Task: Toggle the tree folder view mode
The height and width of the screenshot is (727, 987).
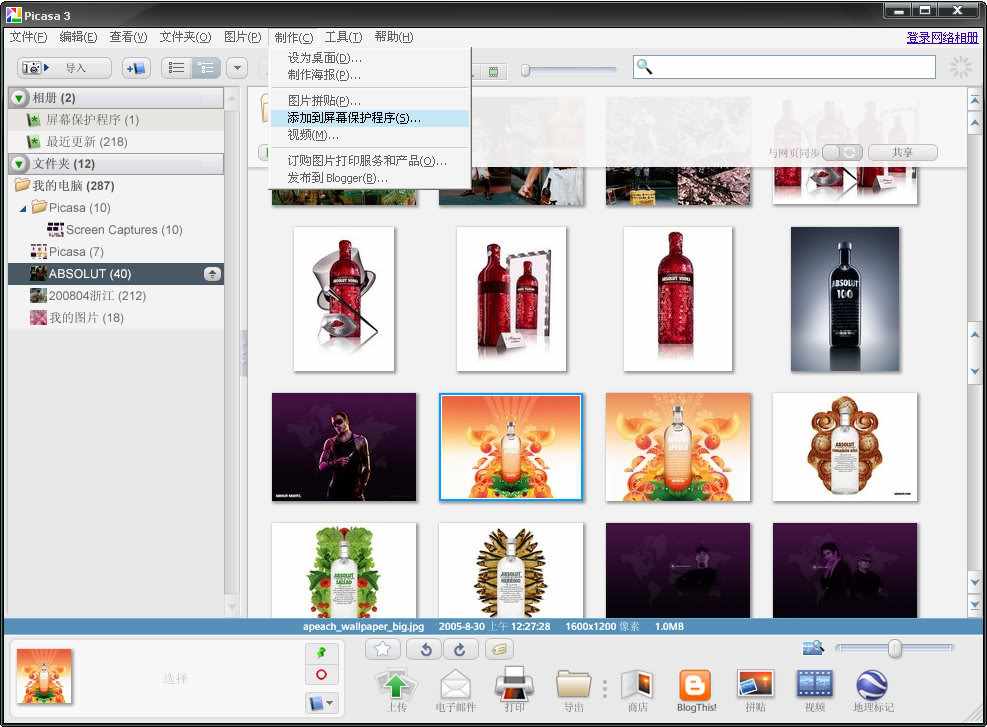Action: pyautogui.click(x=205, y=68)
